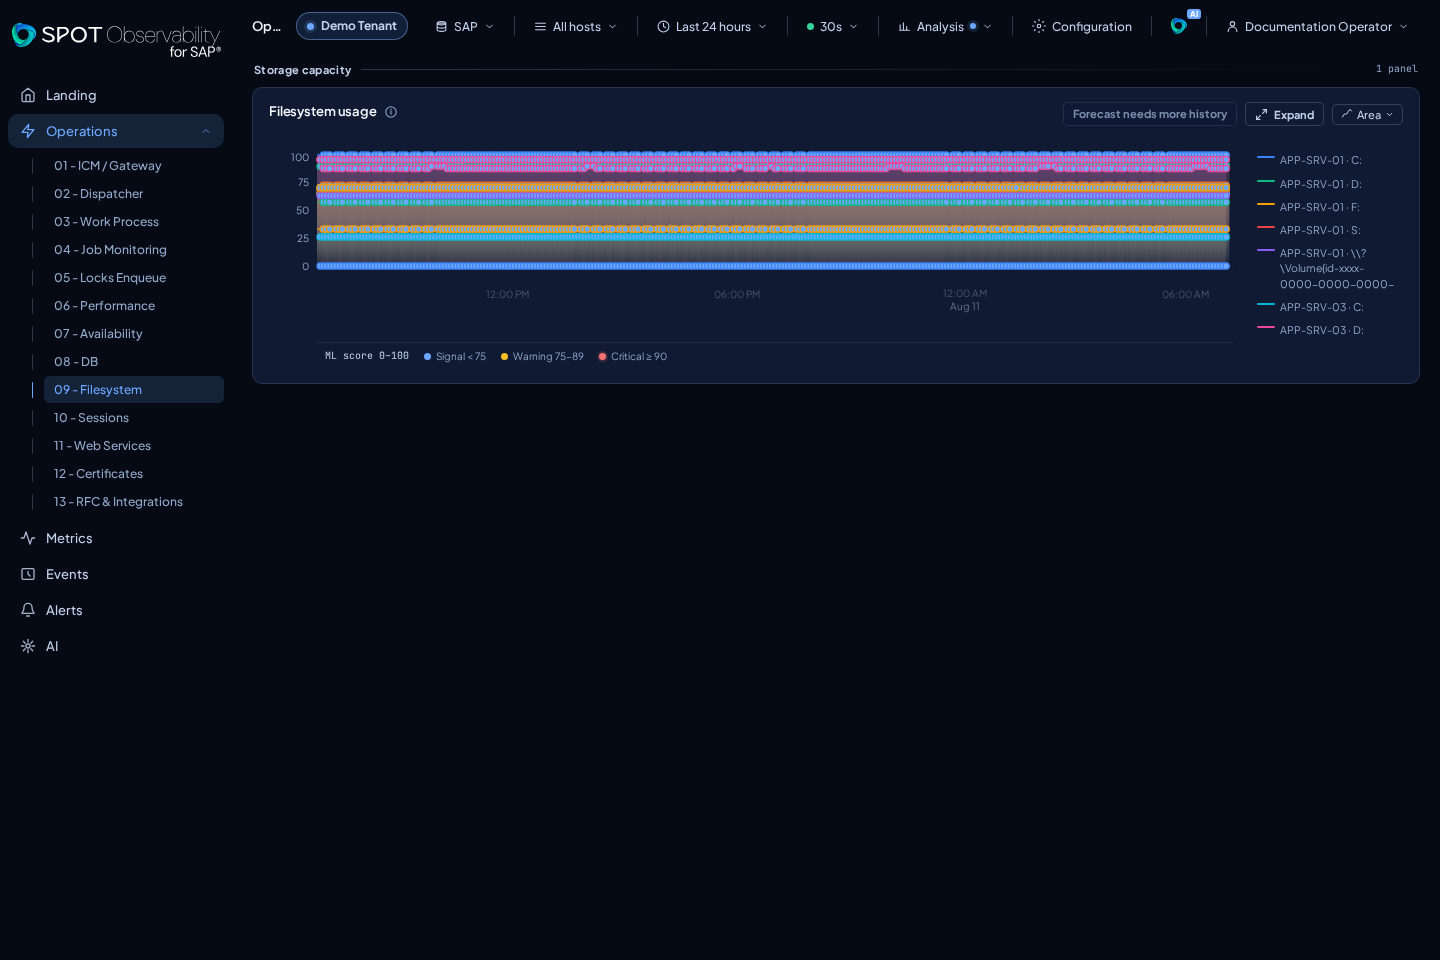Click the Landing home icon

(28, 95)
